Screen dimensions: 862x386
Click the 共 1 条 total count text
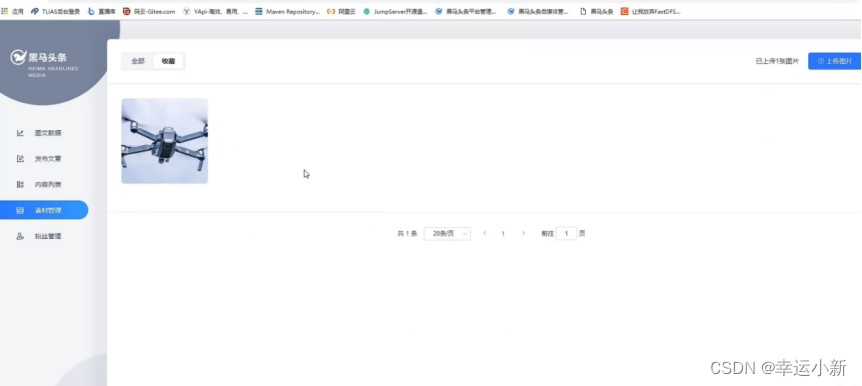(407, 234)
